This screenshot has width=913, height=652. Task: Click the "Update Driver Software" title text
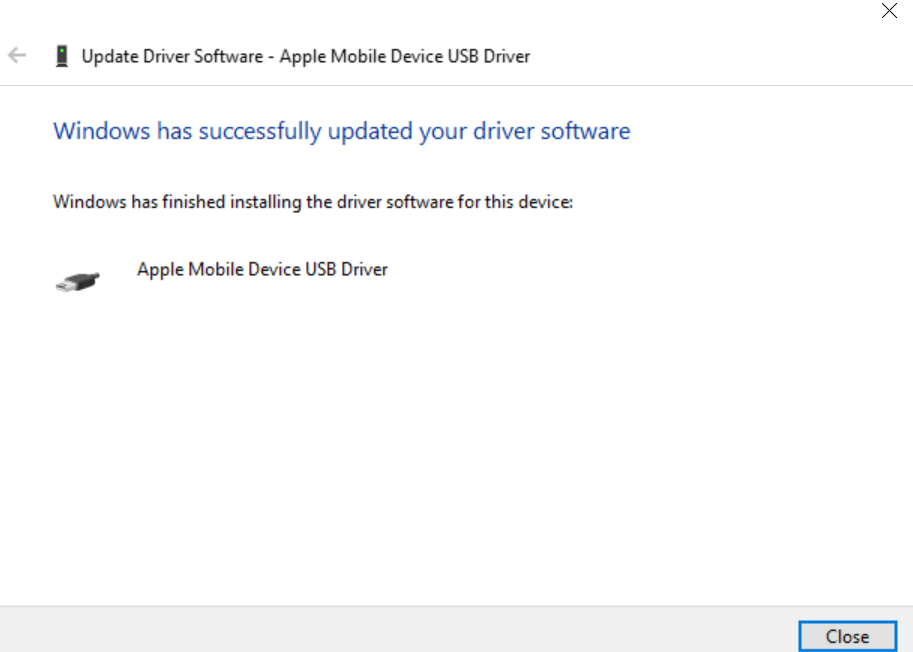coord(173,56)
